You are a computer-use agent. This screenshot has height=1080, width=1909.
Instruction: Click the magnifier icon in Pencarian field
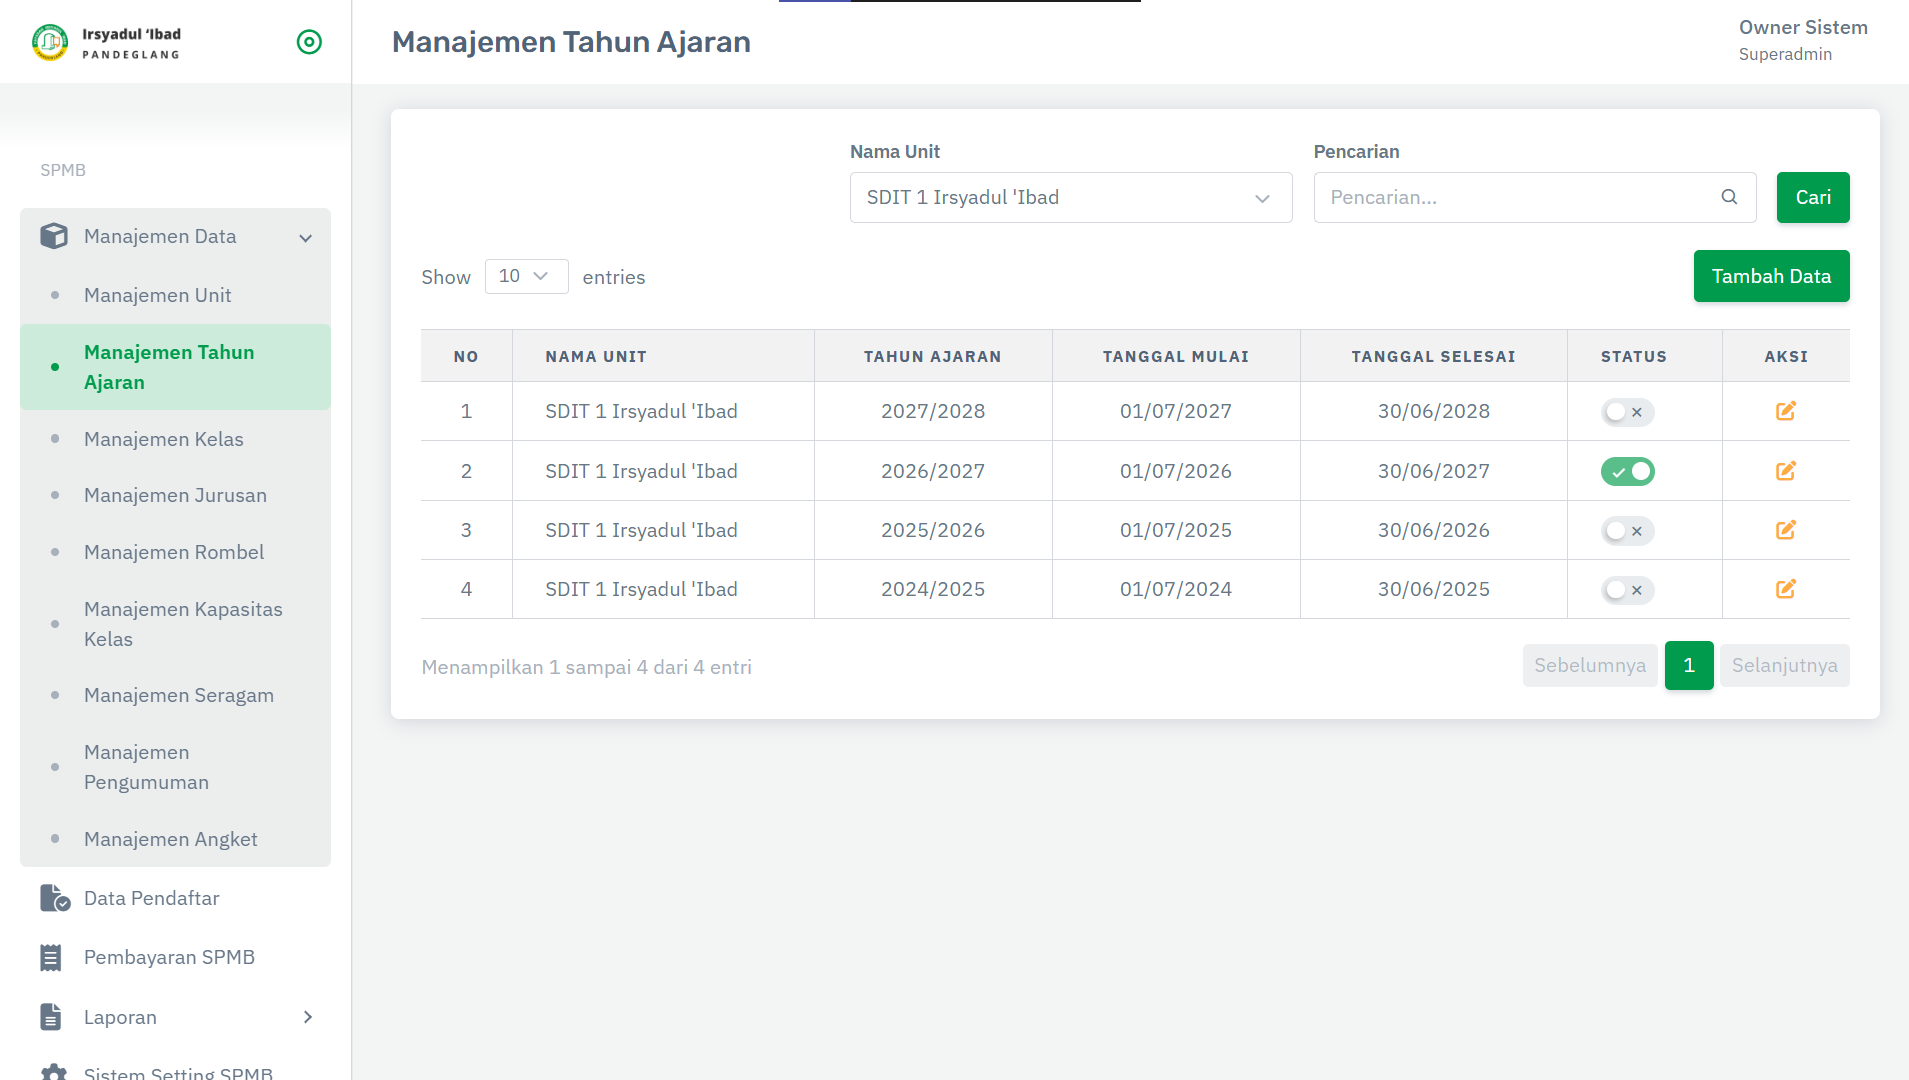pos(1729,197)
